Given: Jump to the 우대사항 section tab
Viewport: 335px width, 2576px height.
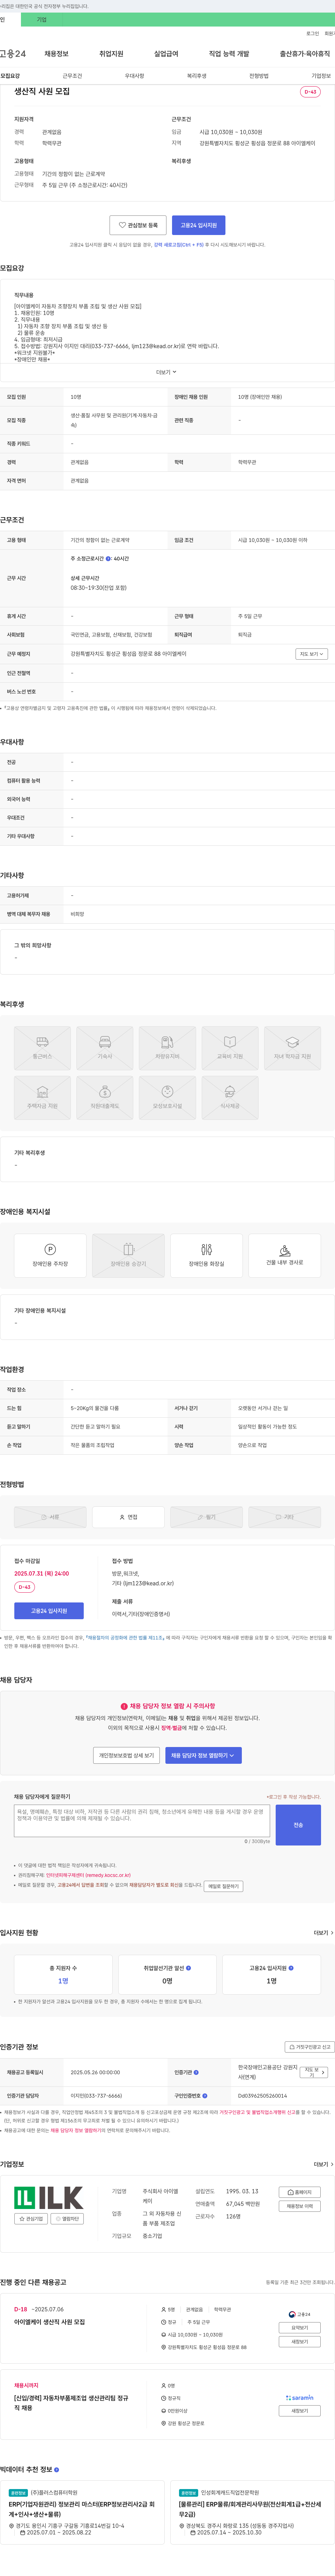Looking at the screenshot, I should tap(134, 76).
